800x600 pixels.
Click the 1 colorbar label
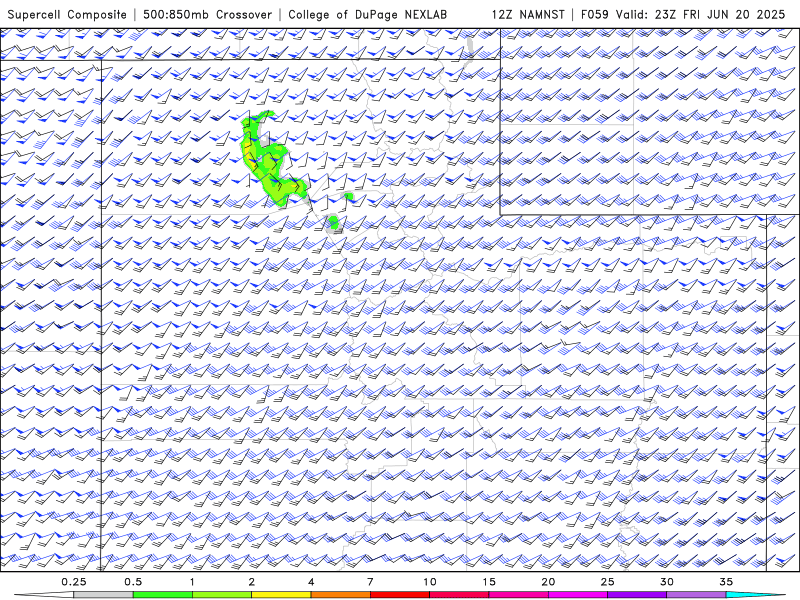tap(192, 582)
